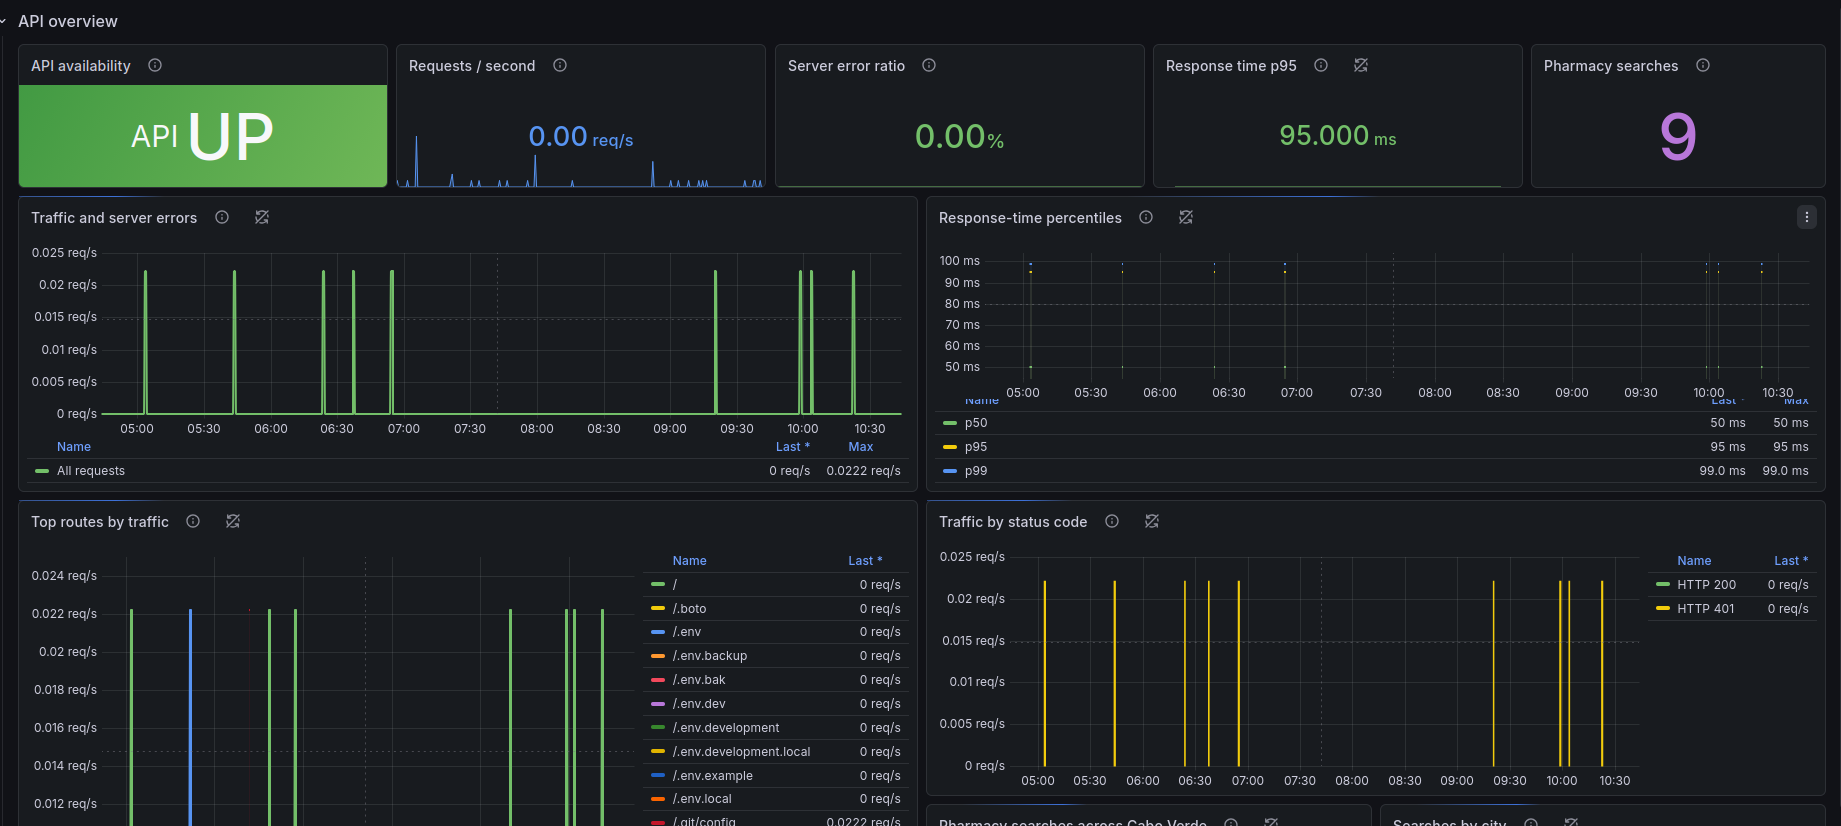The height and width of the screenshot is (826, 1841).
Task: Click no-data-link icon on Response time p95
Action: [1361, 65]
